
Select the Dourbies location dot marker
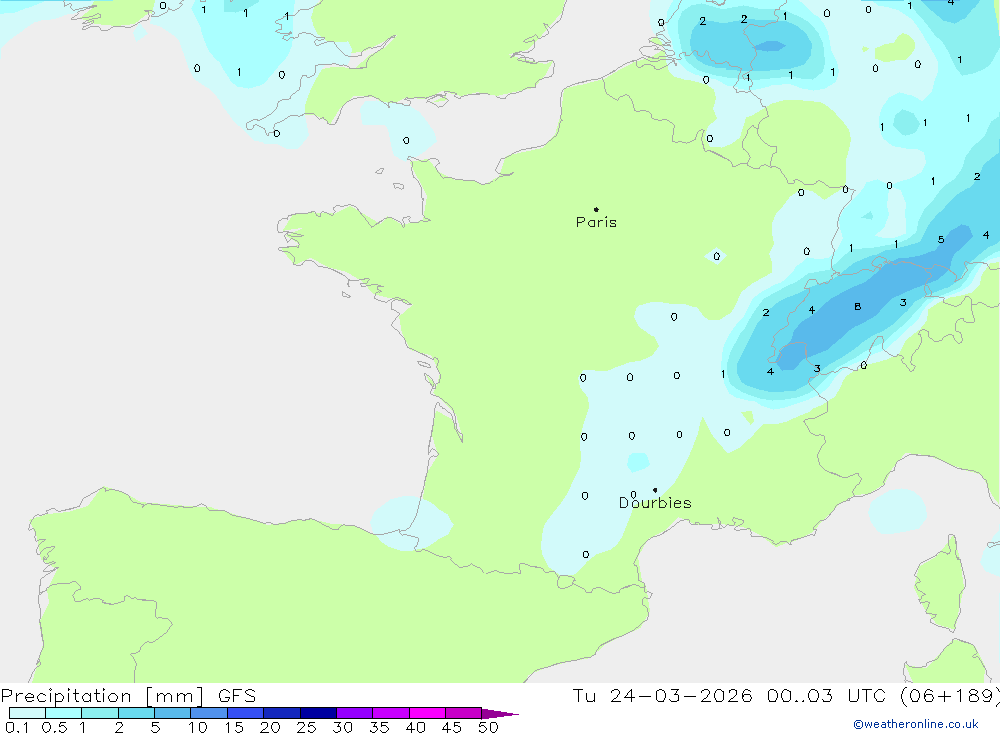point(655,490)
